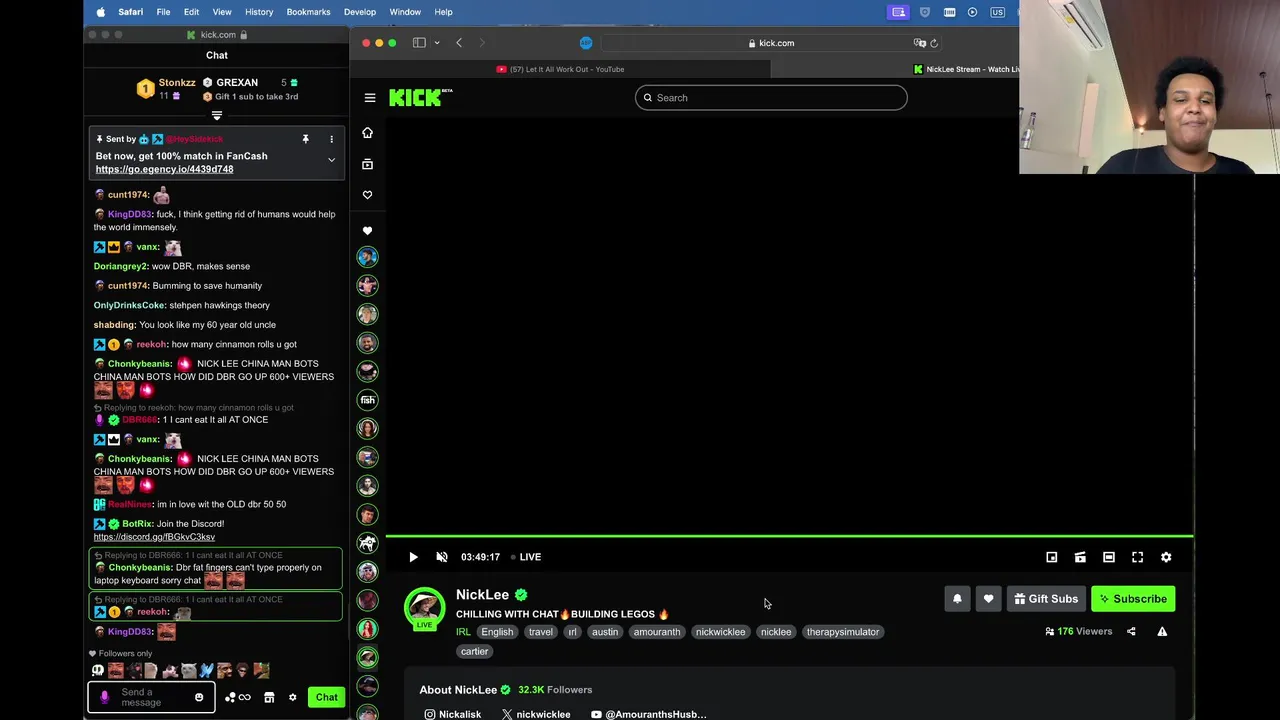1280x720 pixels.
Task: Open the nickwicklee X profile link
Action: click(536, 714)
